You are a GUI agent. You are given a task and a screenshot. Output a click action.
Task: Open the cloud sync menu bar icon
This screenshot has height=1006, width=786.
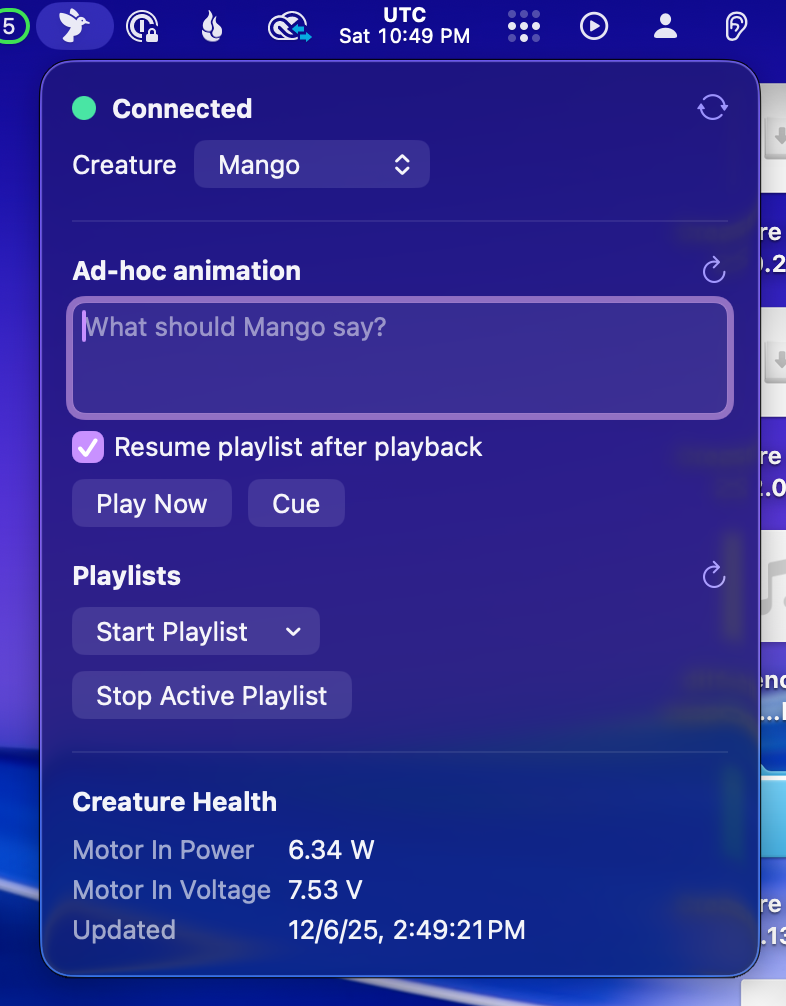[x=289, y=28]
